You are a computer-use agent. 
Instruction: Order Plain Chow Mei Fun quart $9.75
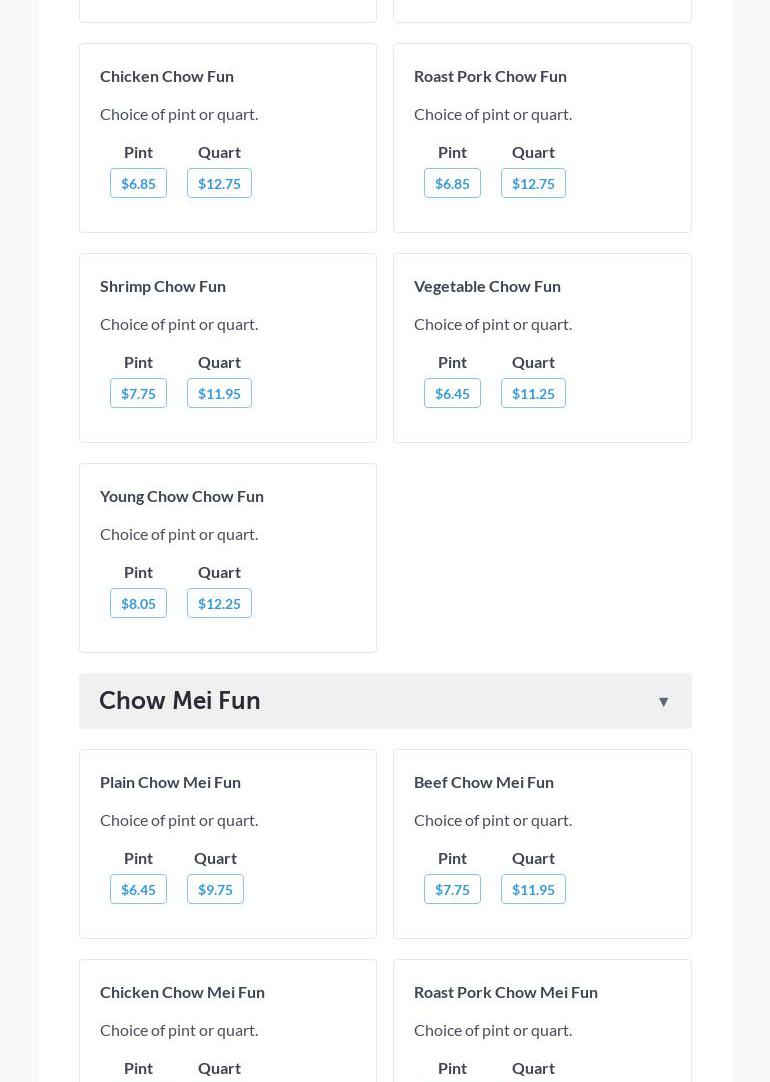pyautogui.click(x=215, y=890)
